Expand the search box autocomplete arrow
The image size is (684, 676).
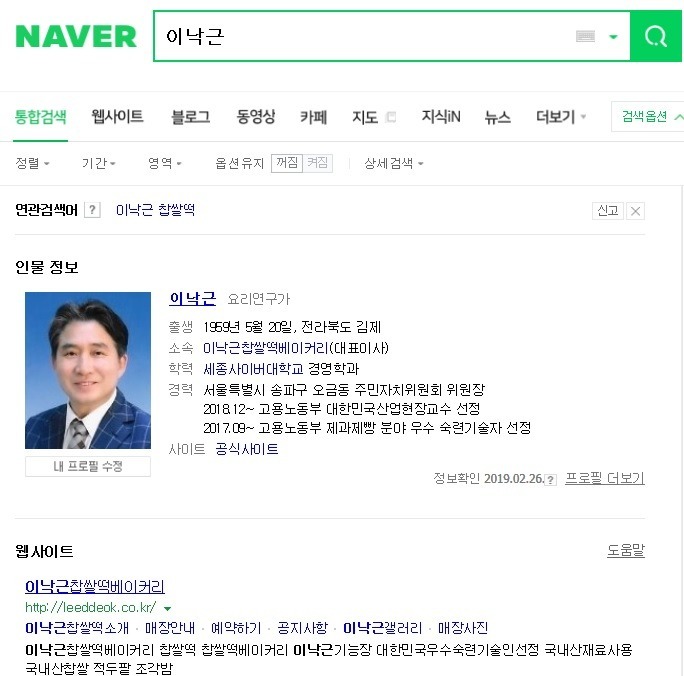point(613,37)
